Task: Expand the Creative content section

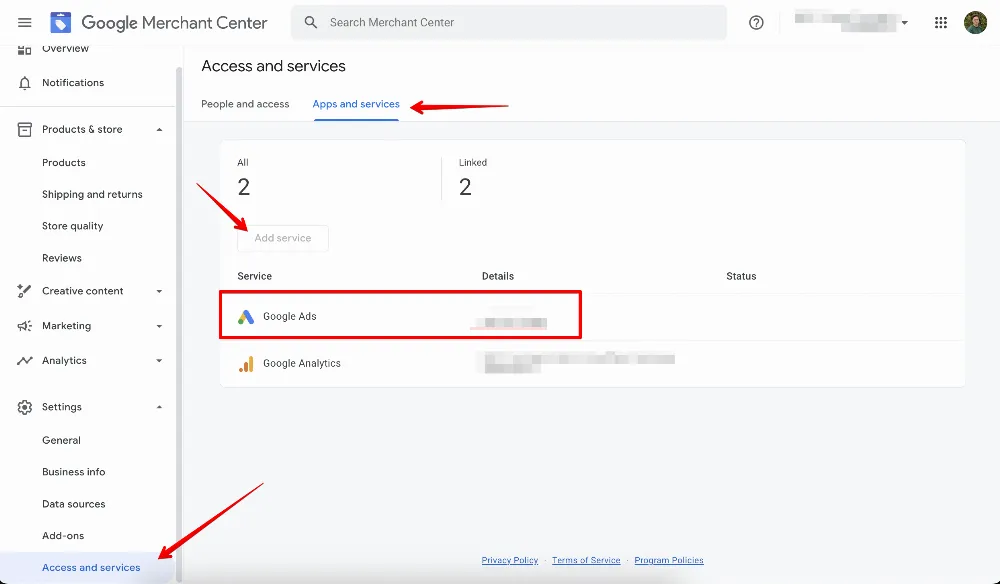Action: (x=159, y=291)
